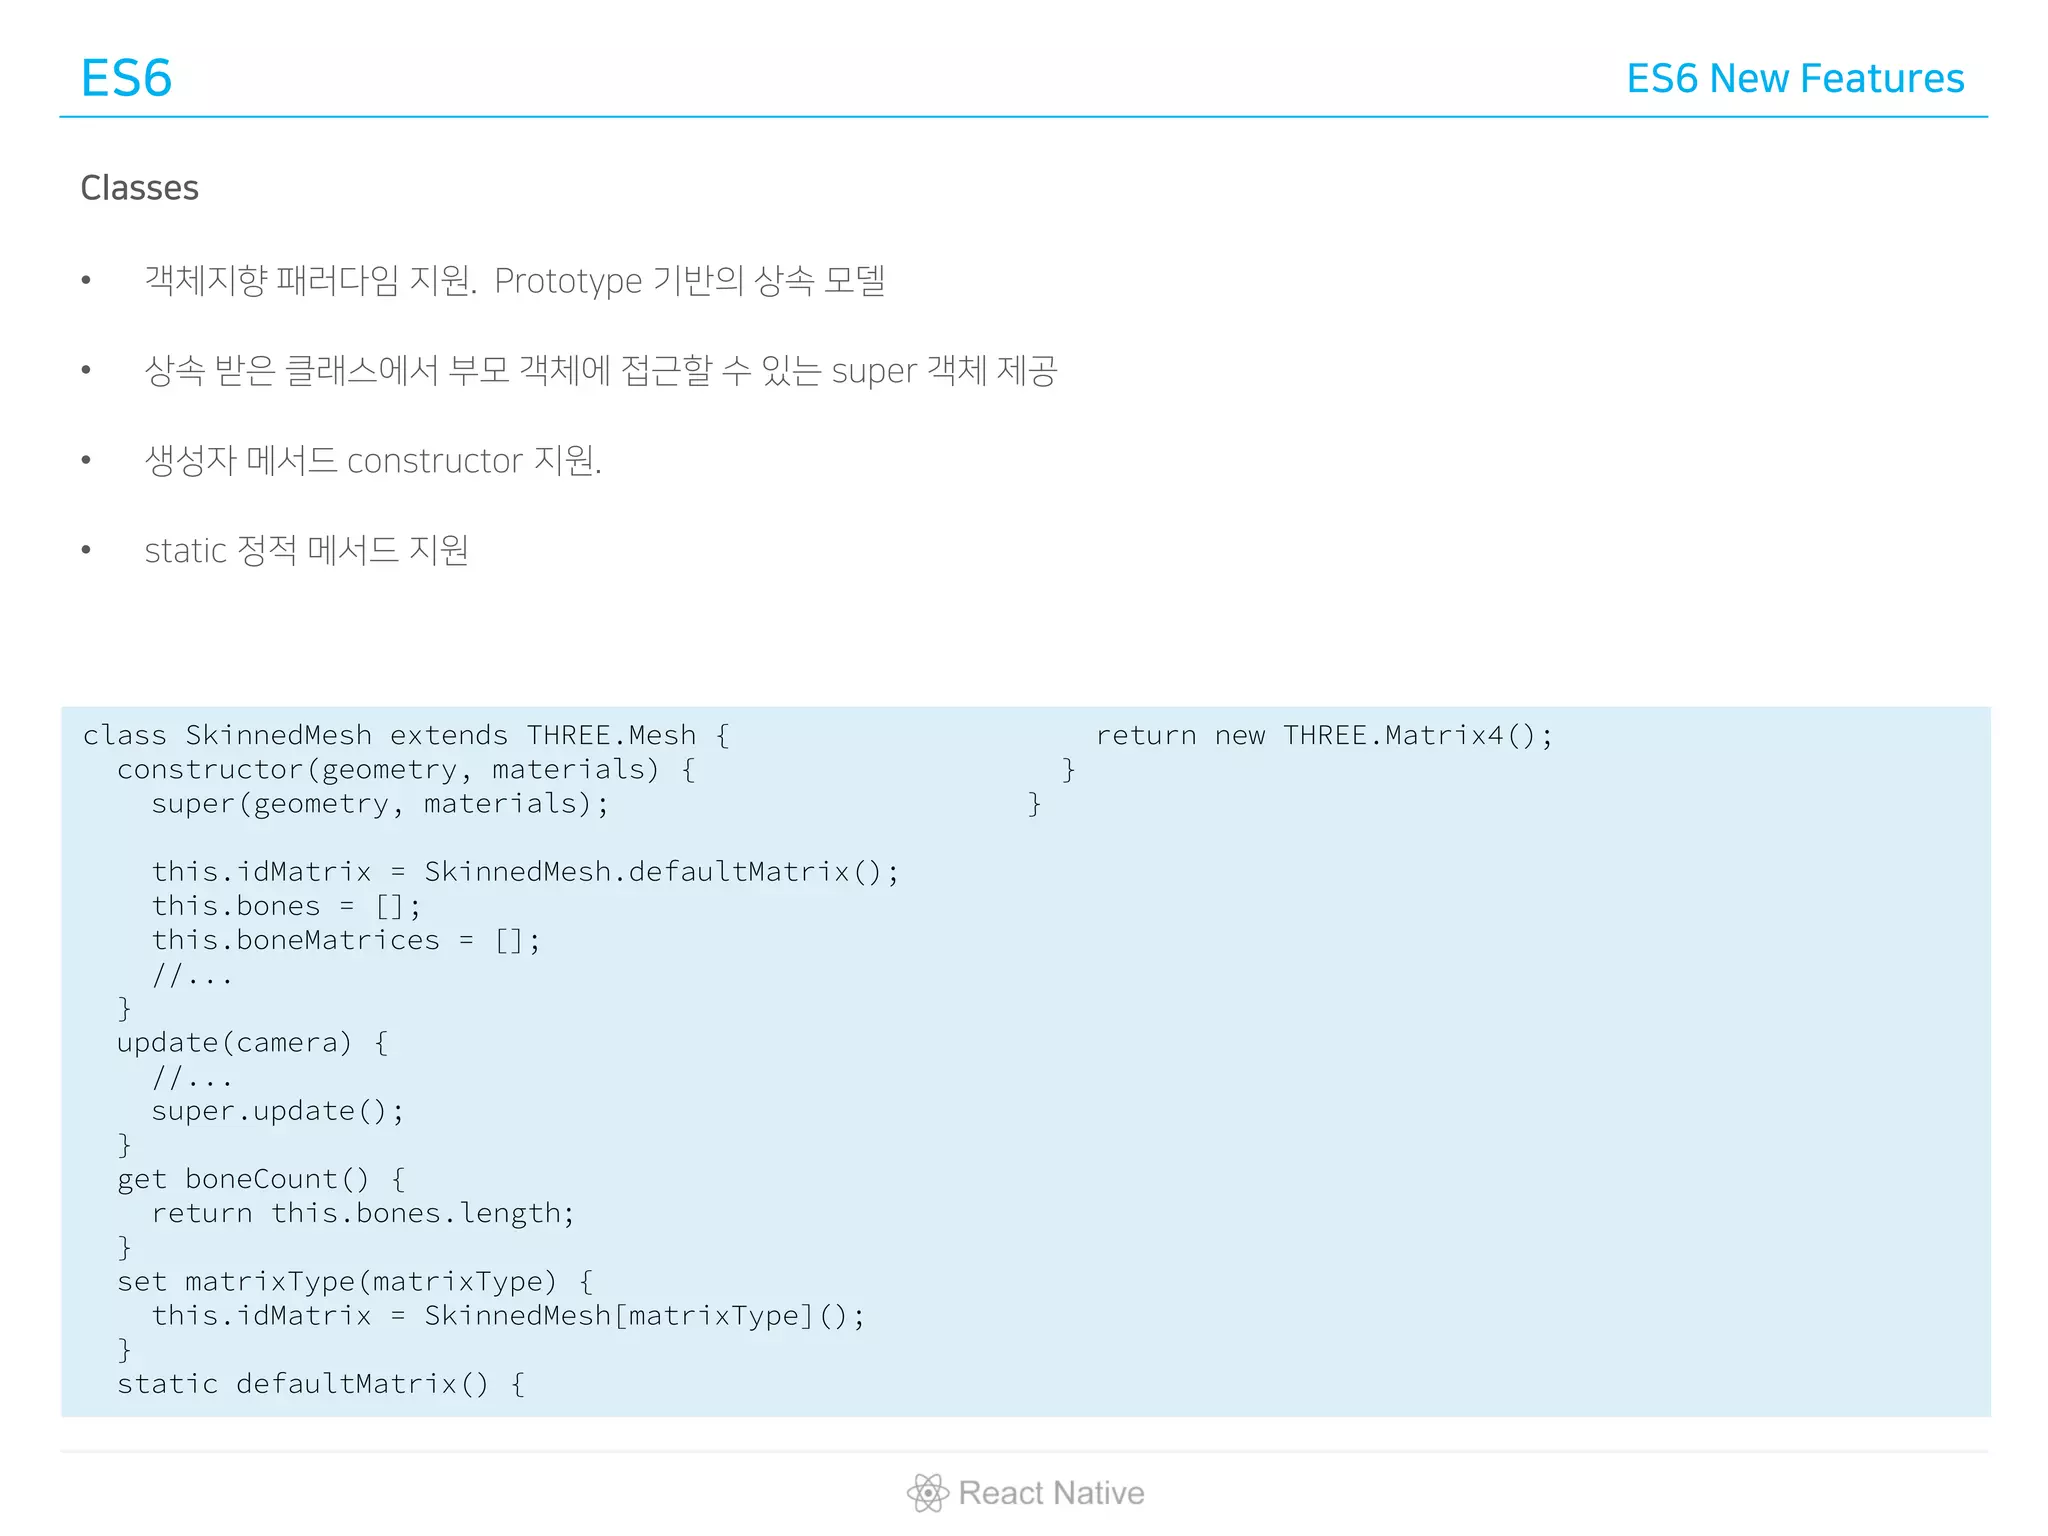Click the code line 'update(camera) {'
Viewport: 2048px width, 1536px height.
pyautogui.click(x=253, y=1043)
